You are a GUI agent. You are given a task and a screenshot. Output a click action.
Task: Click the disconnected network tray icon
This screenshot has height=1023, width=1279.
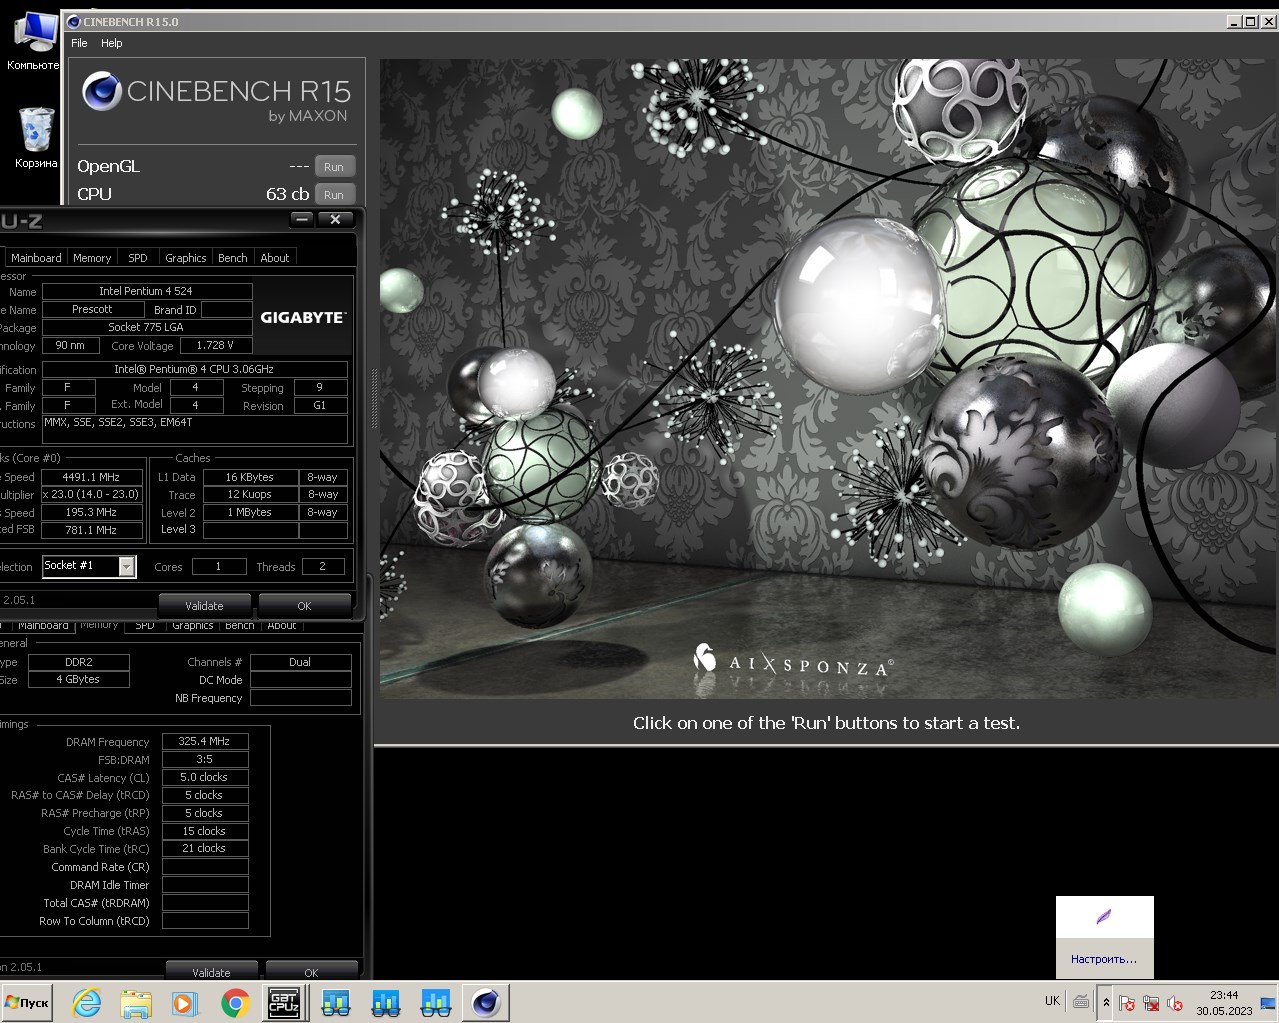tap(1151, 1003)
